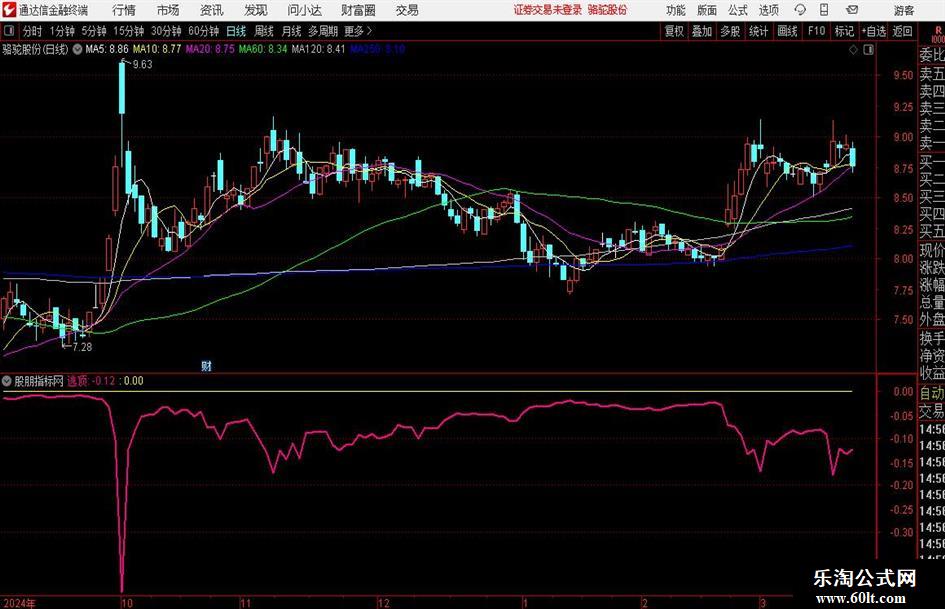
Task: Open the 版面 menu
Action: click(x=706, y=10)
